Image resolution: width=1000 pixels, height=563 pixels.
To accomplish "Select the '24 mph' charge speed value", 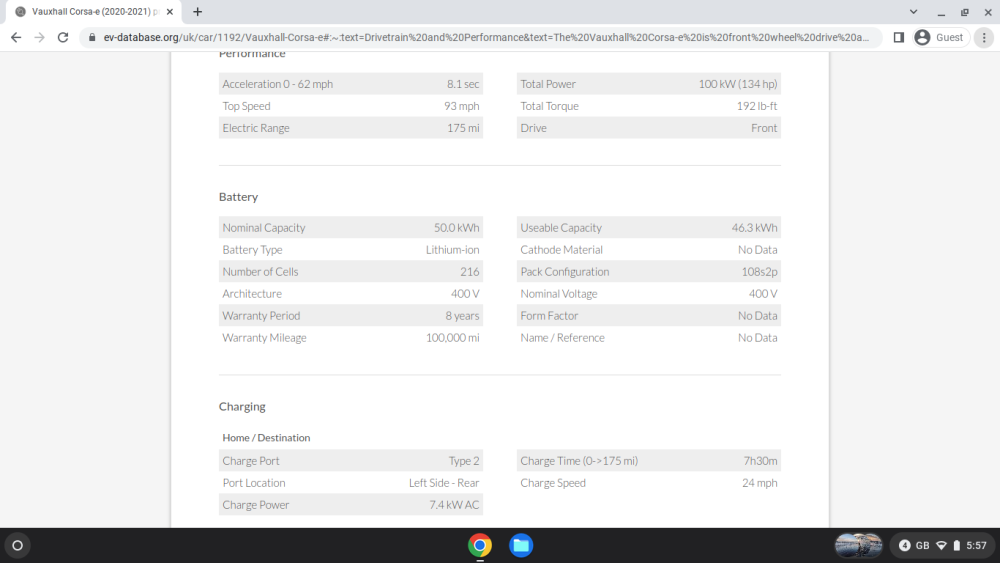I will [x=760, y=483].
